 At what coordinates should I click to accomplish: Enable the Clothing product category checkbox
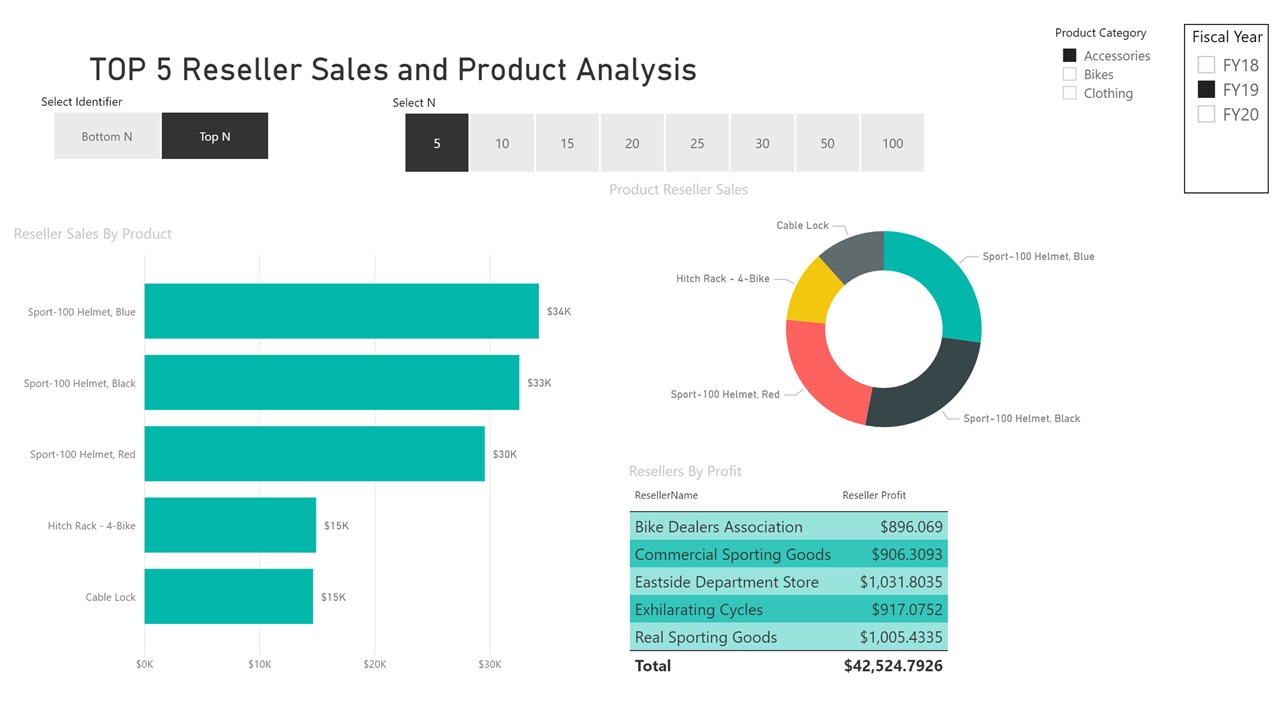tap(1070, 93)
